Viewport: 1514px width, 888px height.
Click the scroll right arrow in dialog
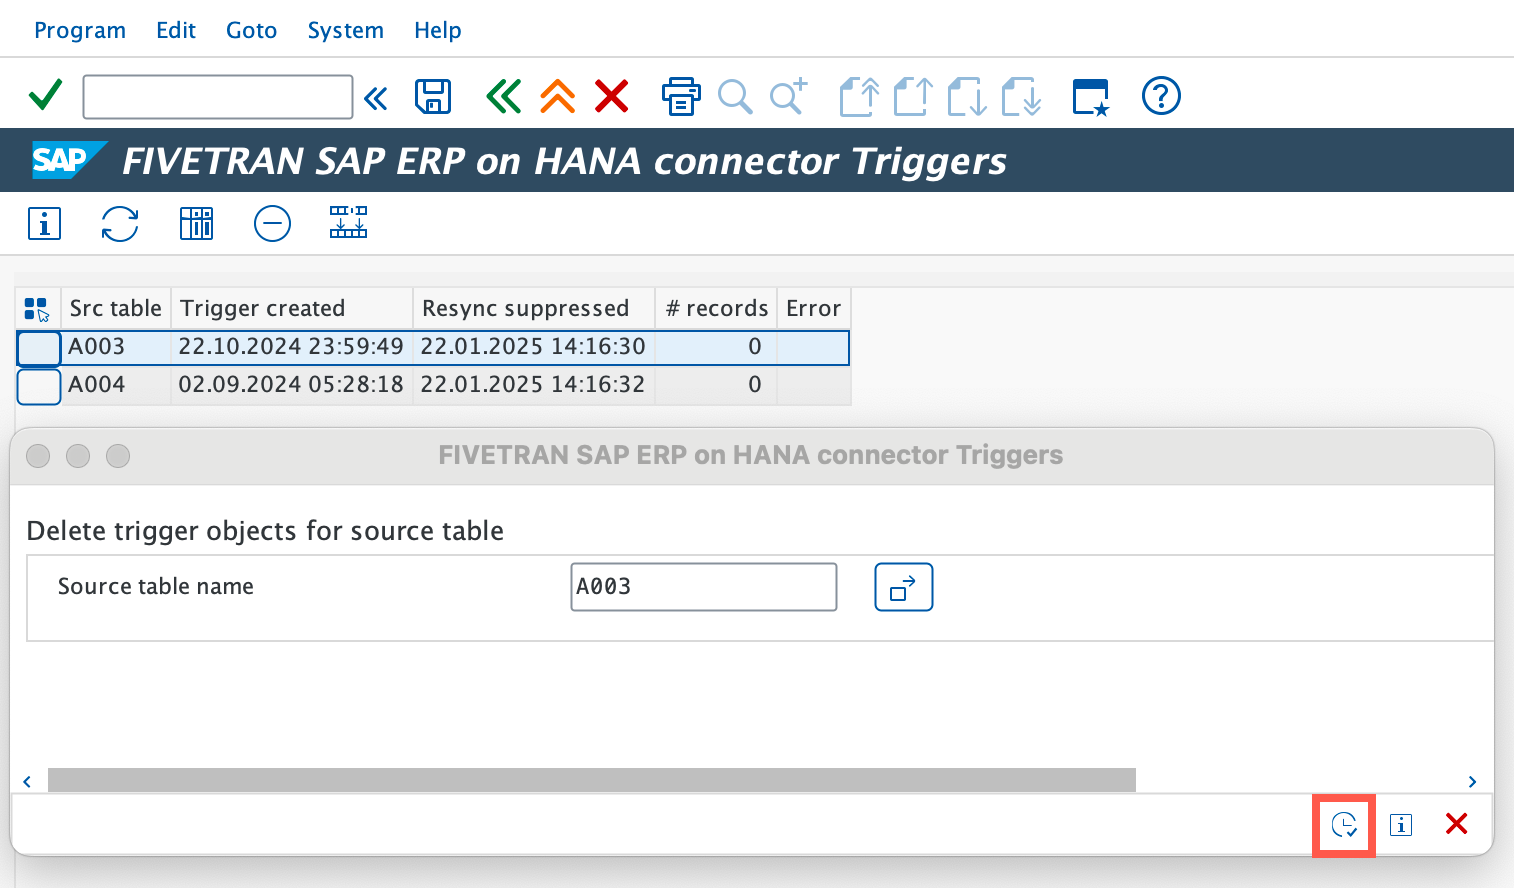(x=1472, y=781)
